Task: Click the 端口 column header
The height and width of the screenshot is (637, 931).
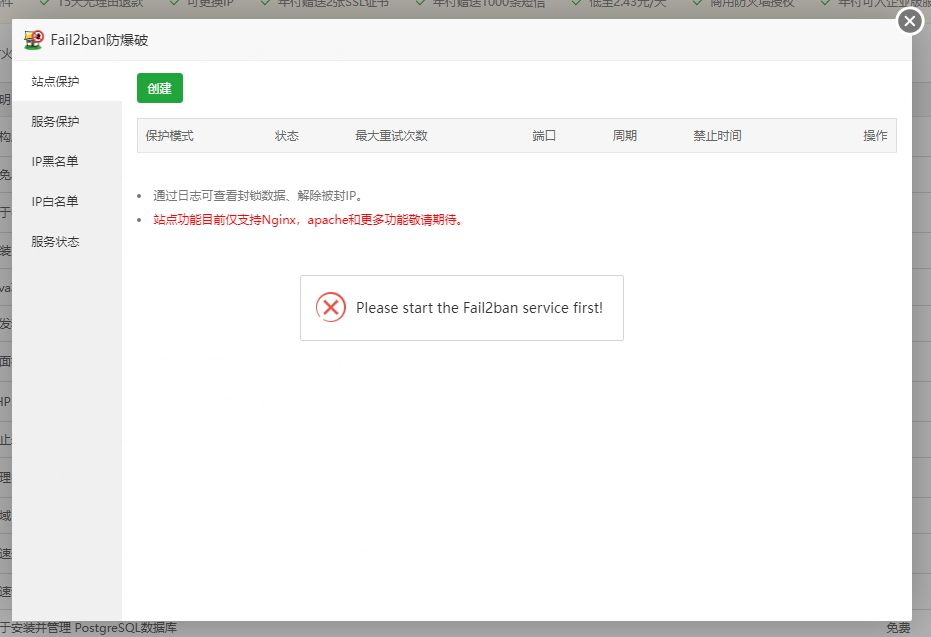Action: 544,136
